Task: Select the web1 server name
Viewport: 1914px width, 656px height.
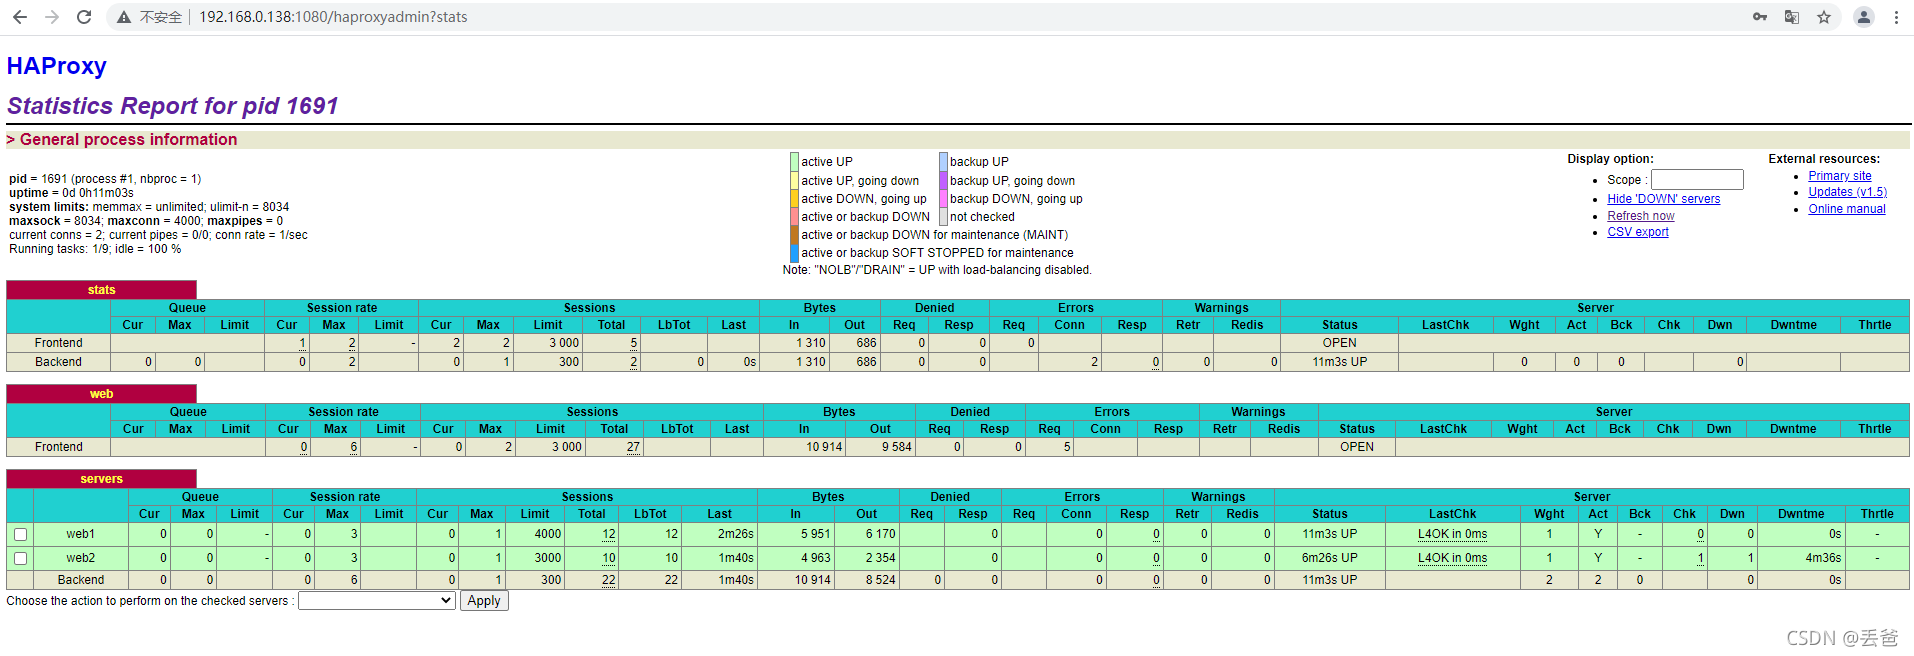Action: pos(81,534)
